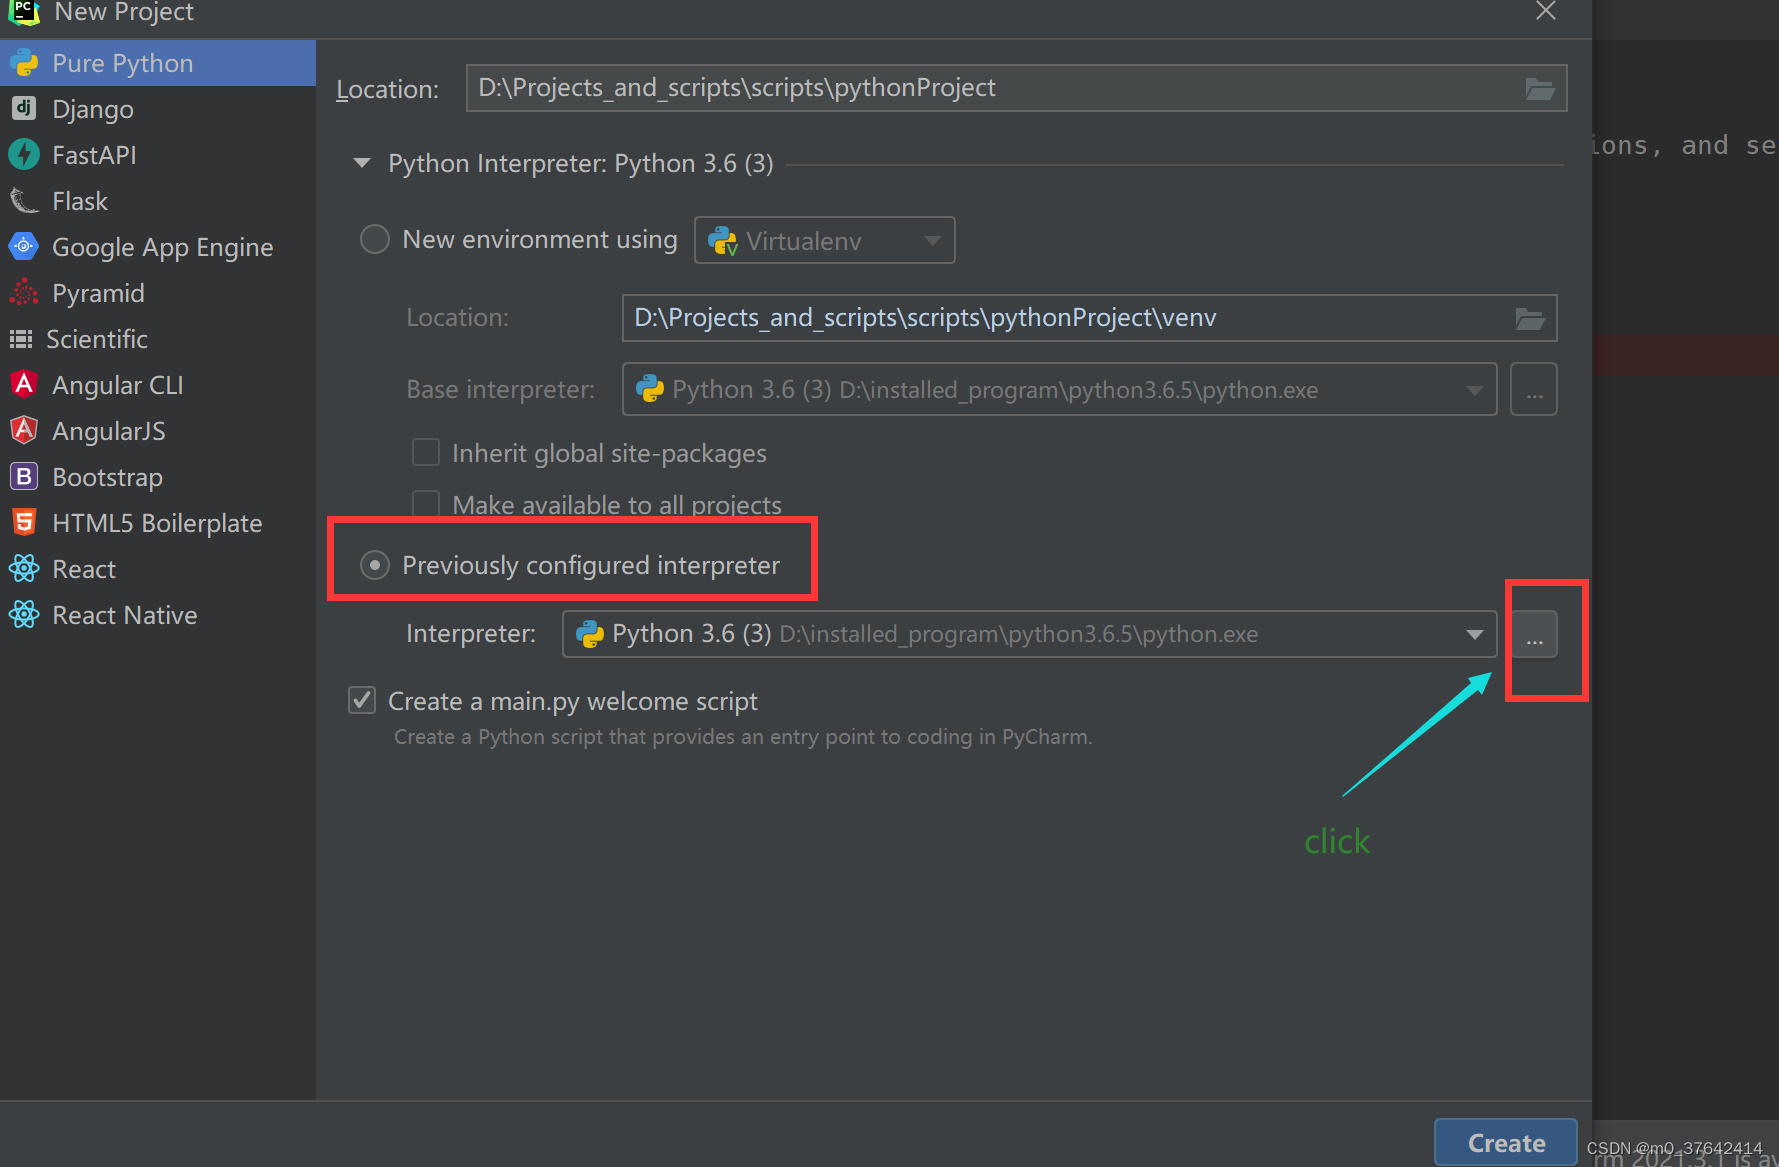Click the Google App Engine hexagon icon

[24, 246]
